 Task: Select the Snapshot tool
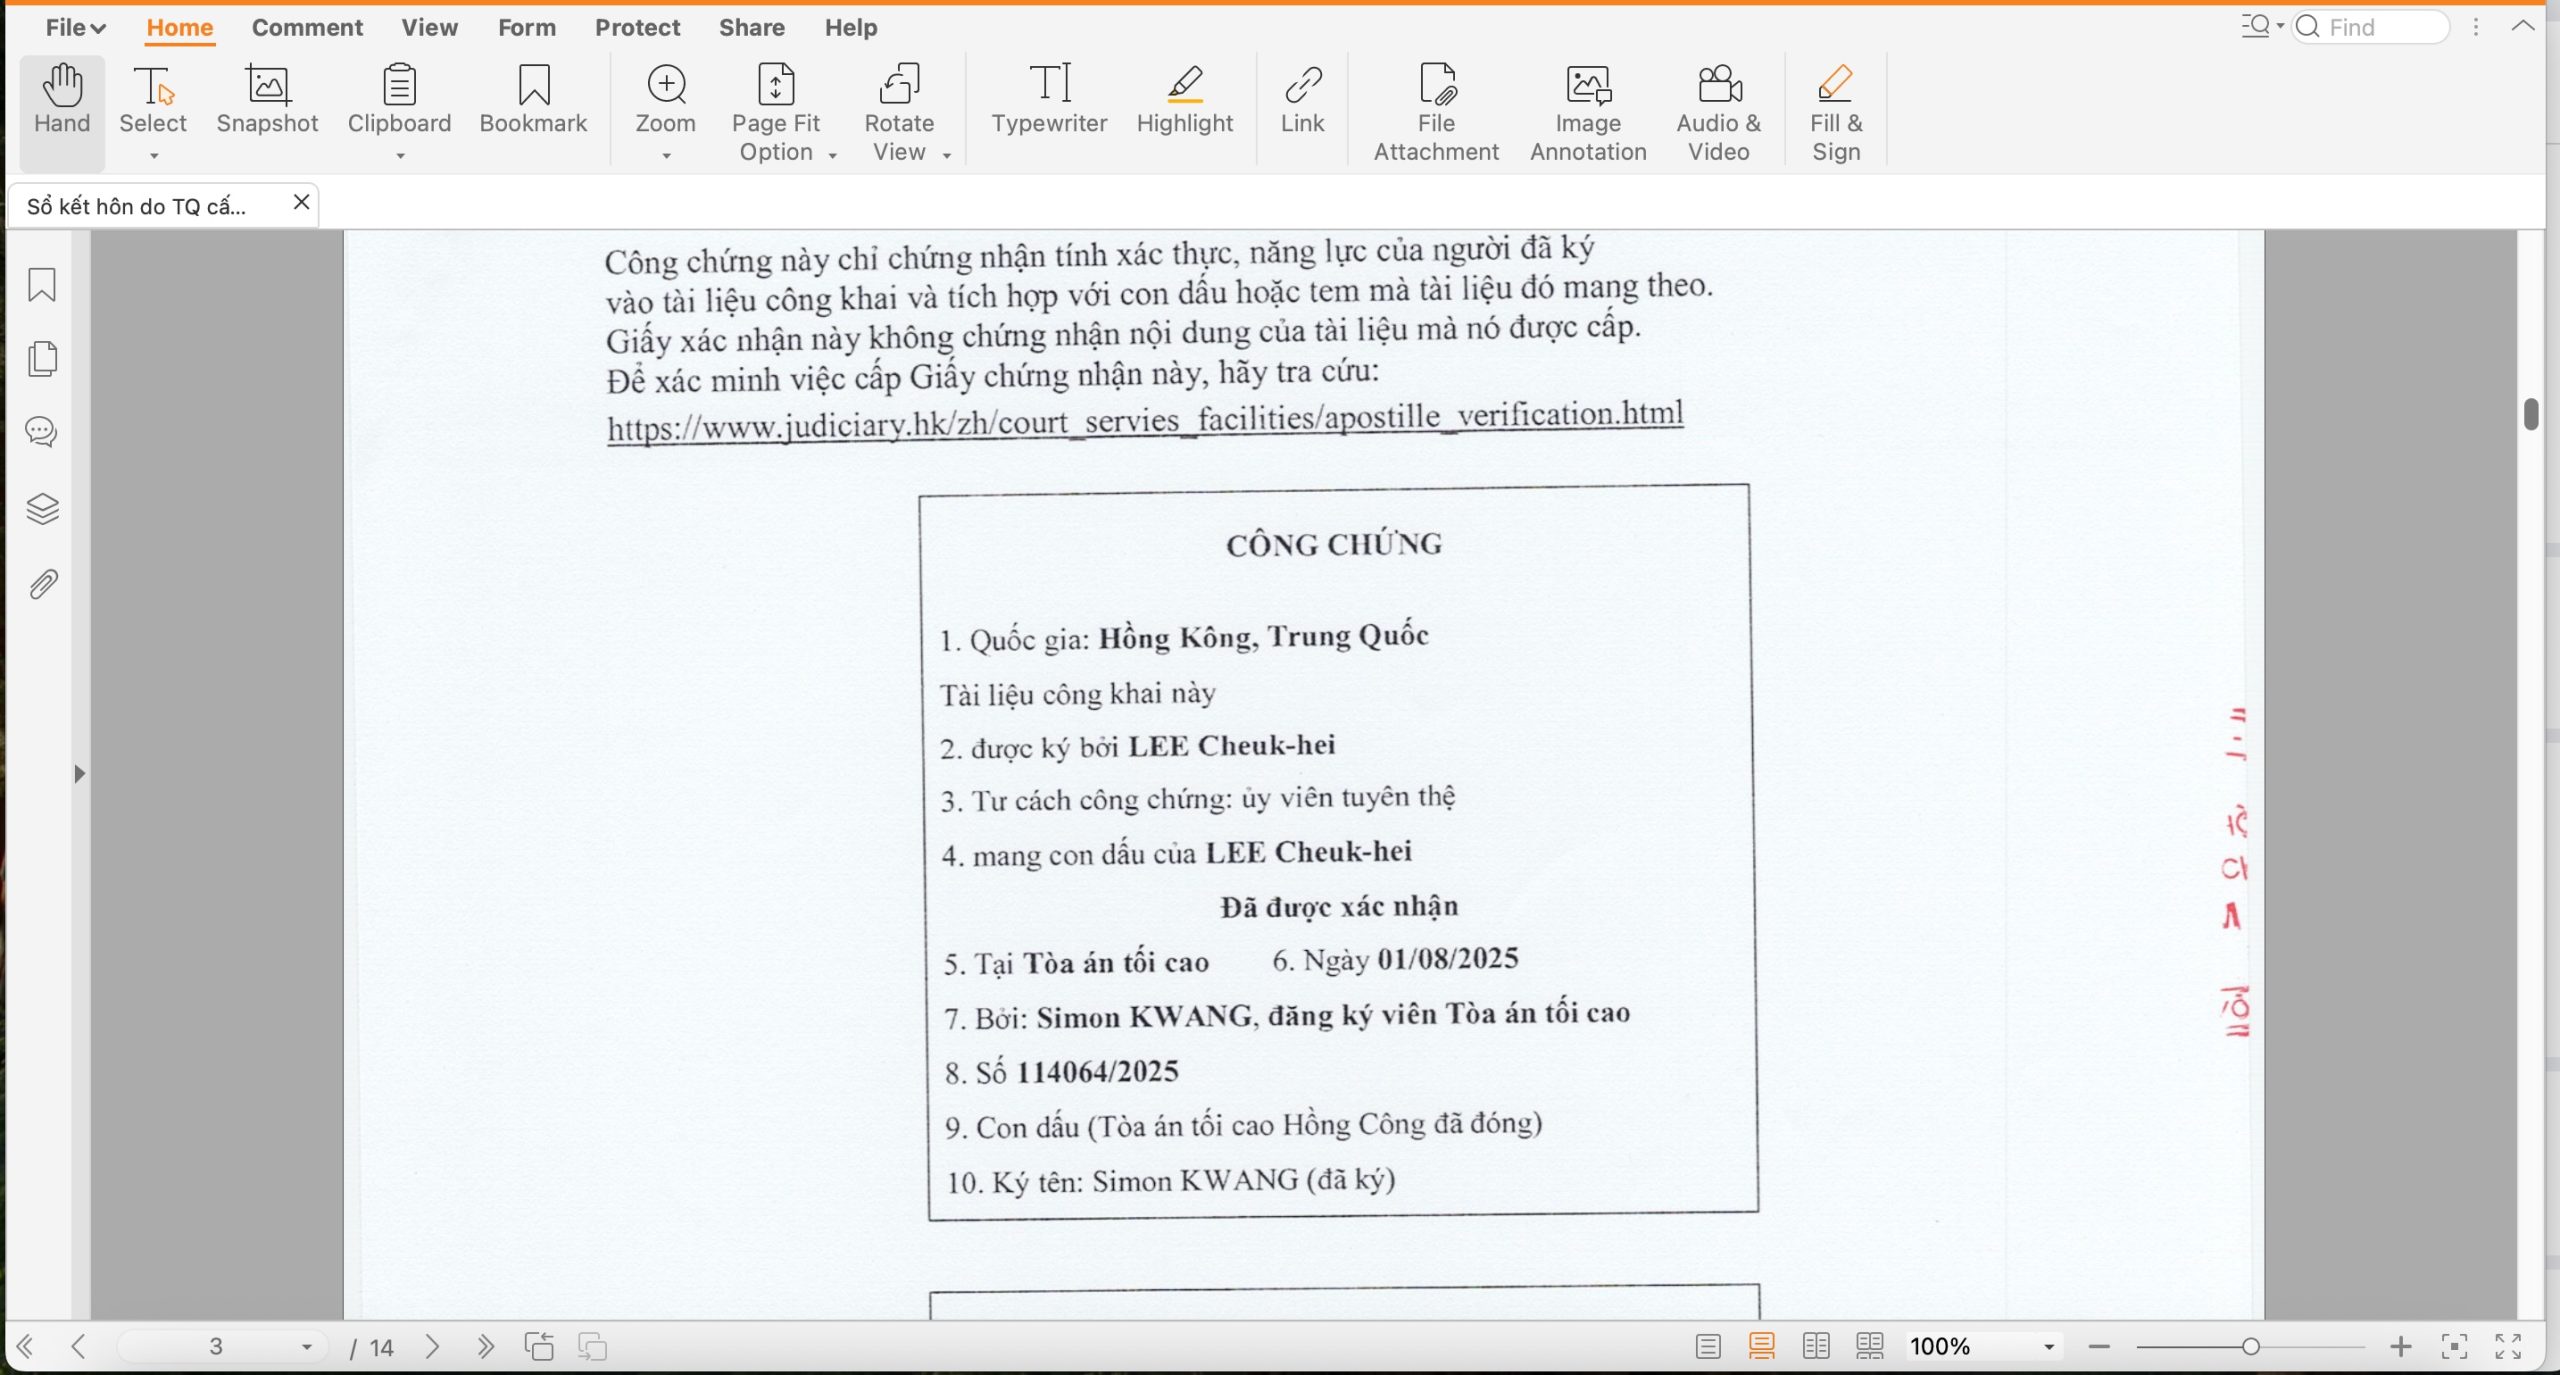[x=267, y=100]
